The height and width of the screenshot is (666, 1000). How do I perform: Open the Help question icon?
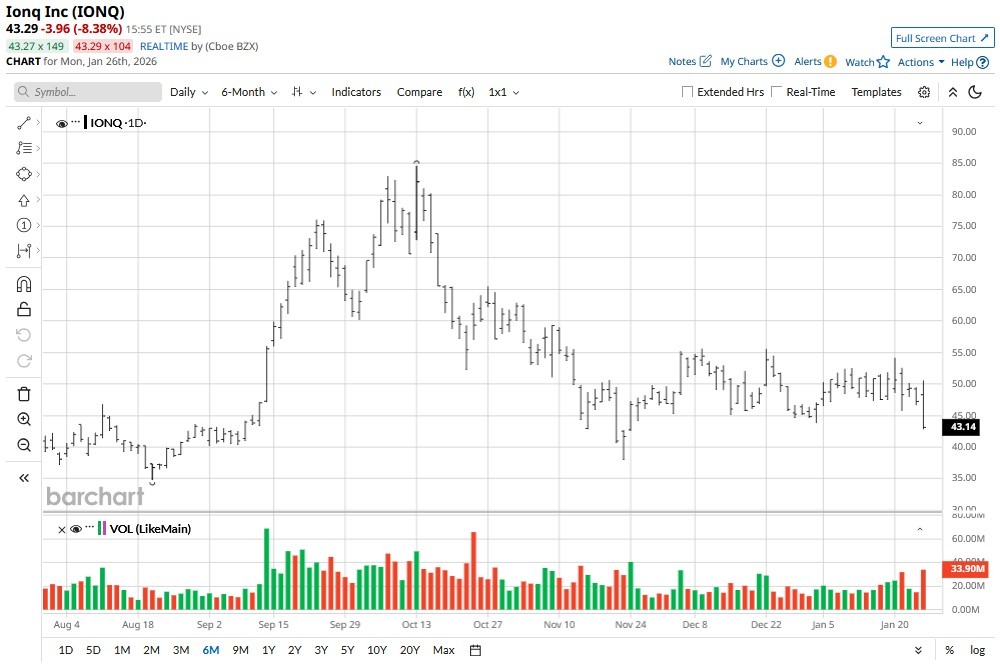[x=983, y=62]
